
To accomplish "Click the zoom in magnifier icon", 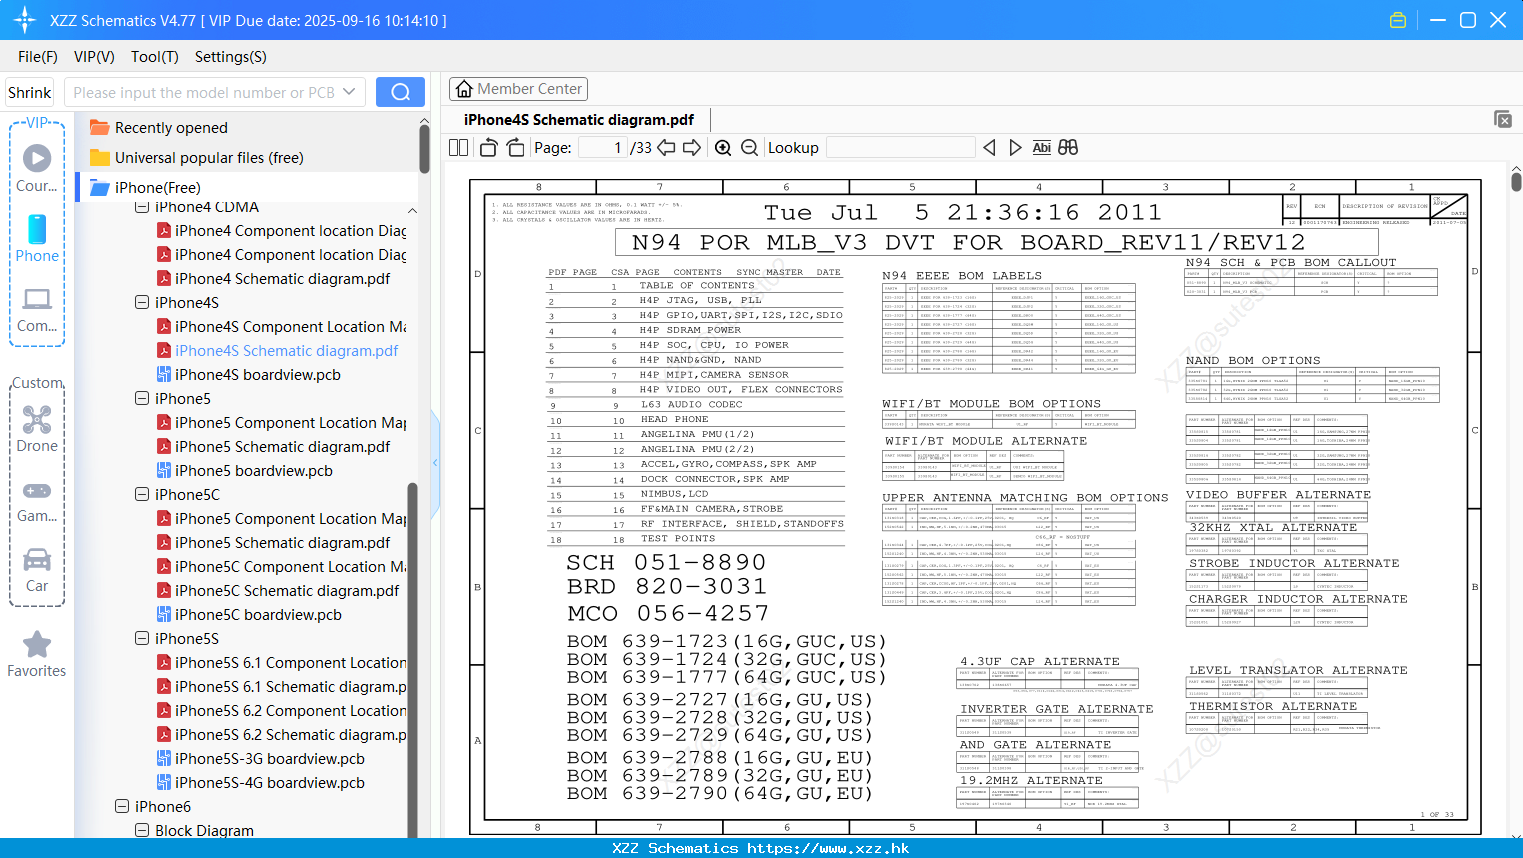I will (x=723, y=148).
